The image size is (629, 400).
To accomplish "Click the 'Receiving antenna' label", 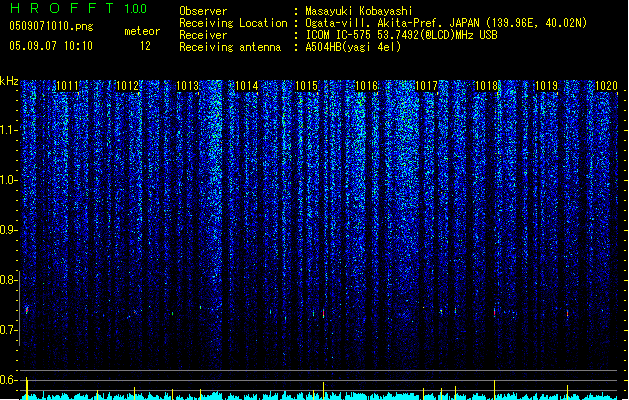I will click(x=230, y=47).
